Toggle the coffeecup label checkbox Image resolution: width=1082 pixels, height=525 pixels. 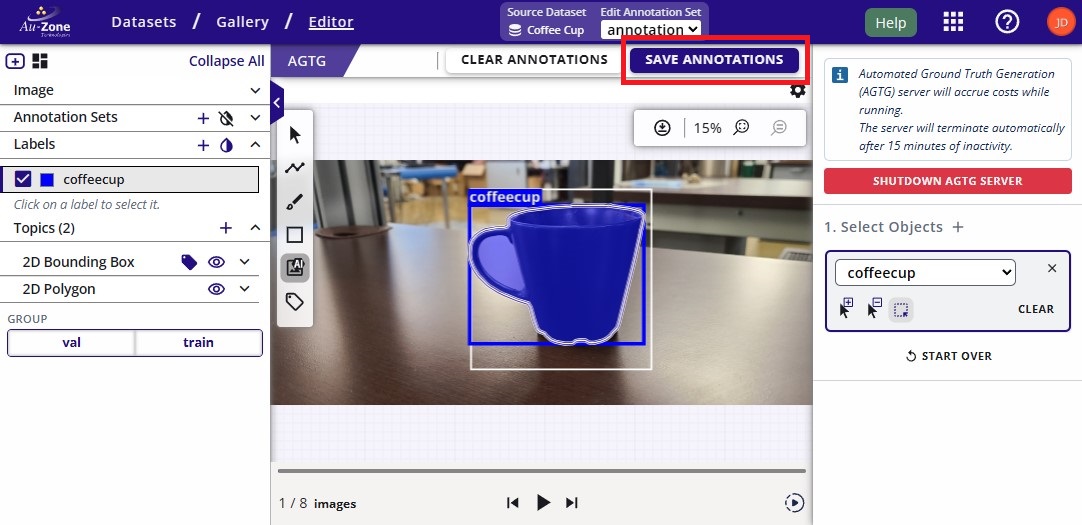pos(23,179)
